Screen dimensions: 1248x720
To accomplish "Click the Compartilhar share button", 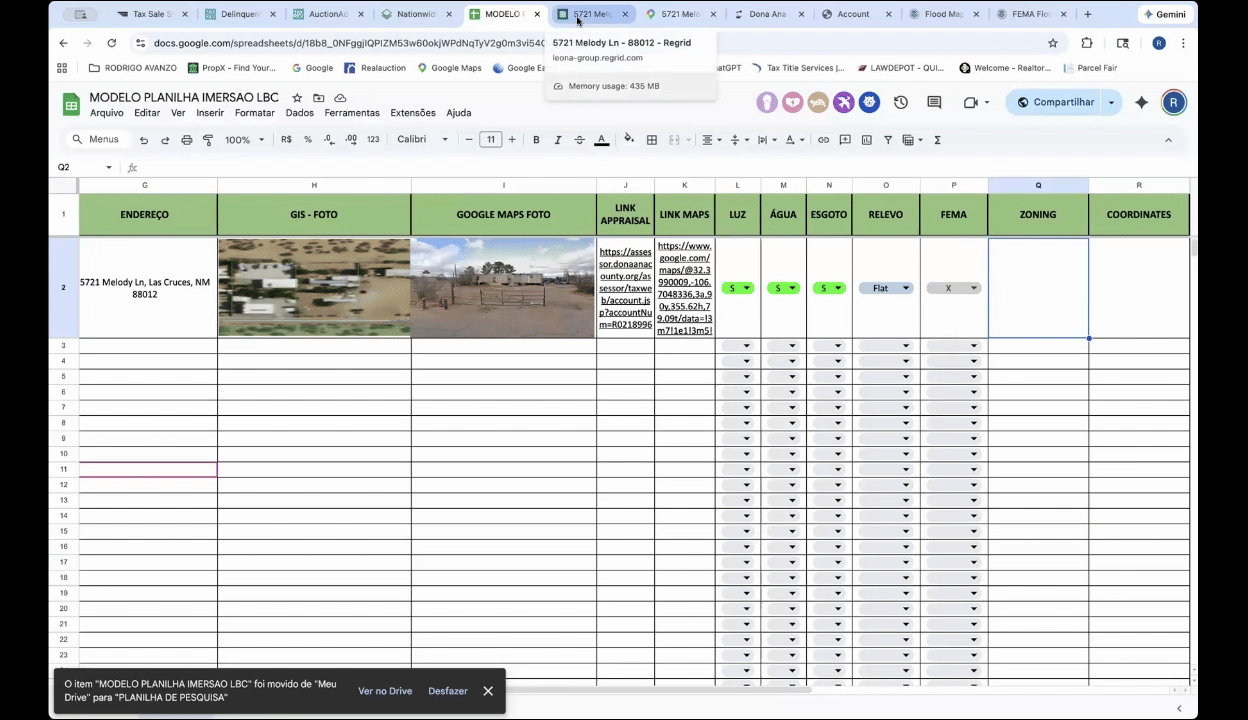I will click(1055, 102).
